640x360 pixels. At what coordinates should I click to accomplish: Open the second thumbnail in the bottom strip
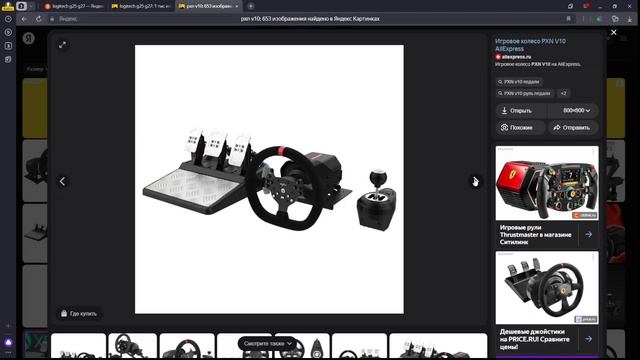[133, 346]
